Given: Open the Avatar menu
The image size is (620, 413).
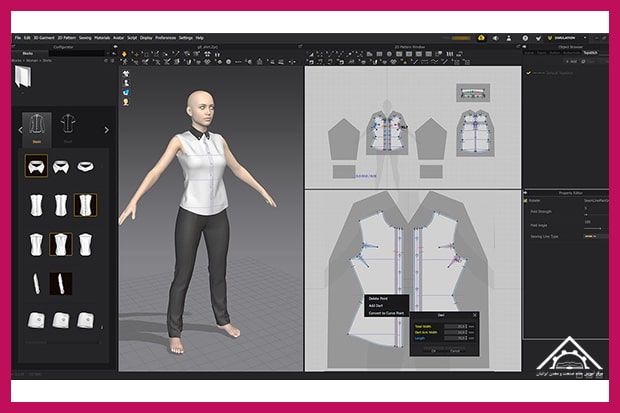Looking at the screenshot, I should [119, 38].
